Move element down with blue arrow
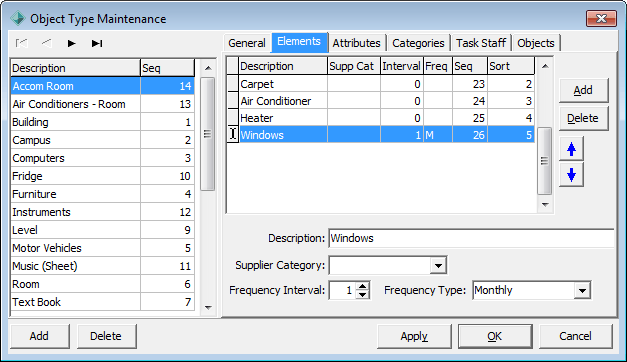The width and height of the screenshot is (627, 362). 571,175
